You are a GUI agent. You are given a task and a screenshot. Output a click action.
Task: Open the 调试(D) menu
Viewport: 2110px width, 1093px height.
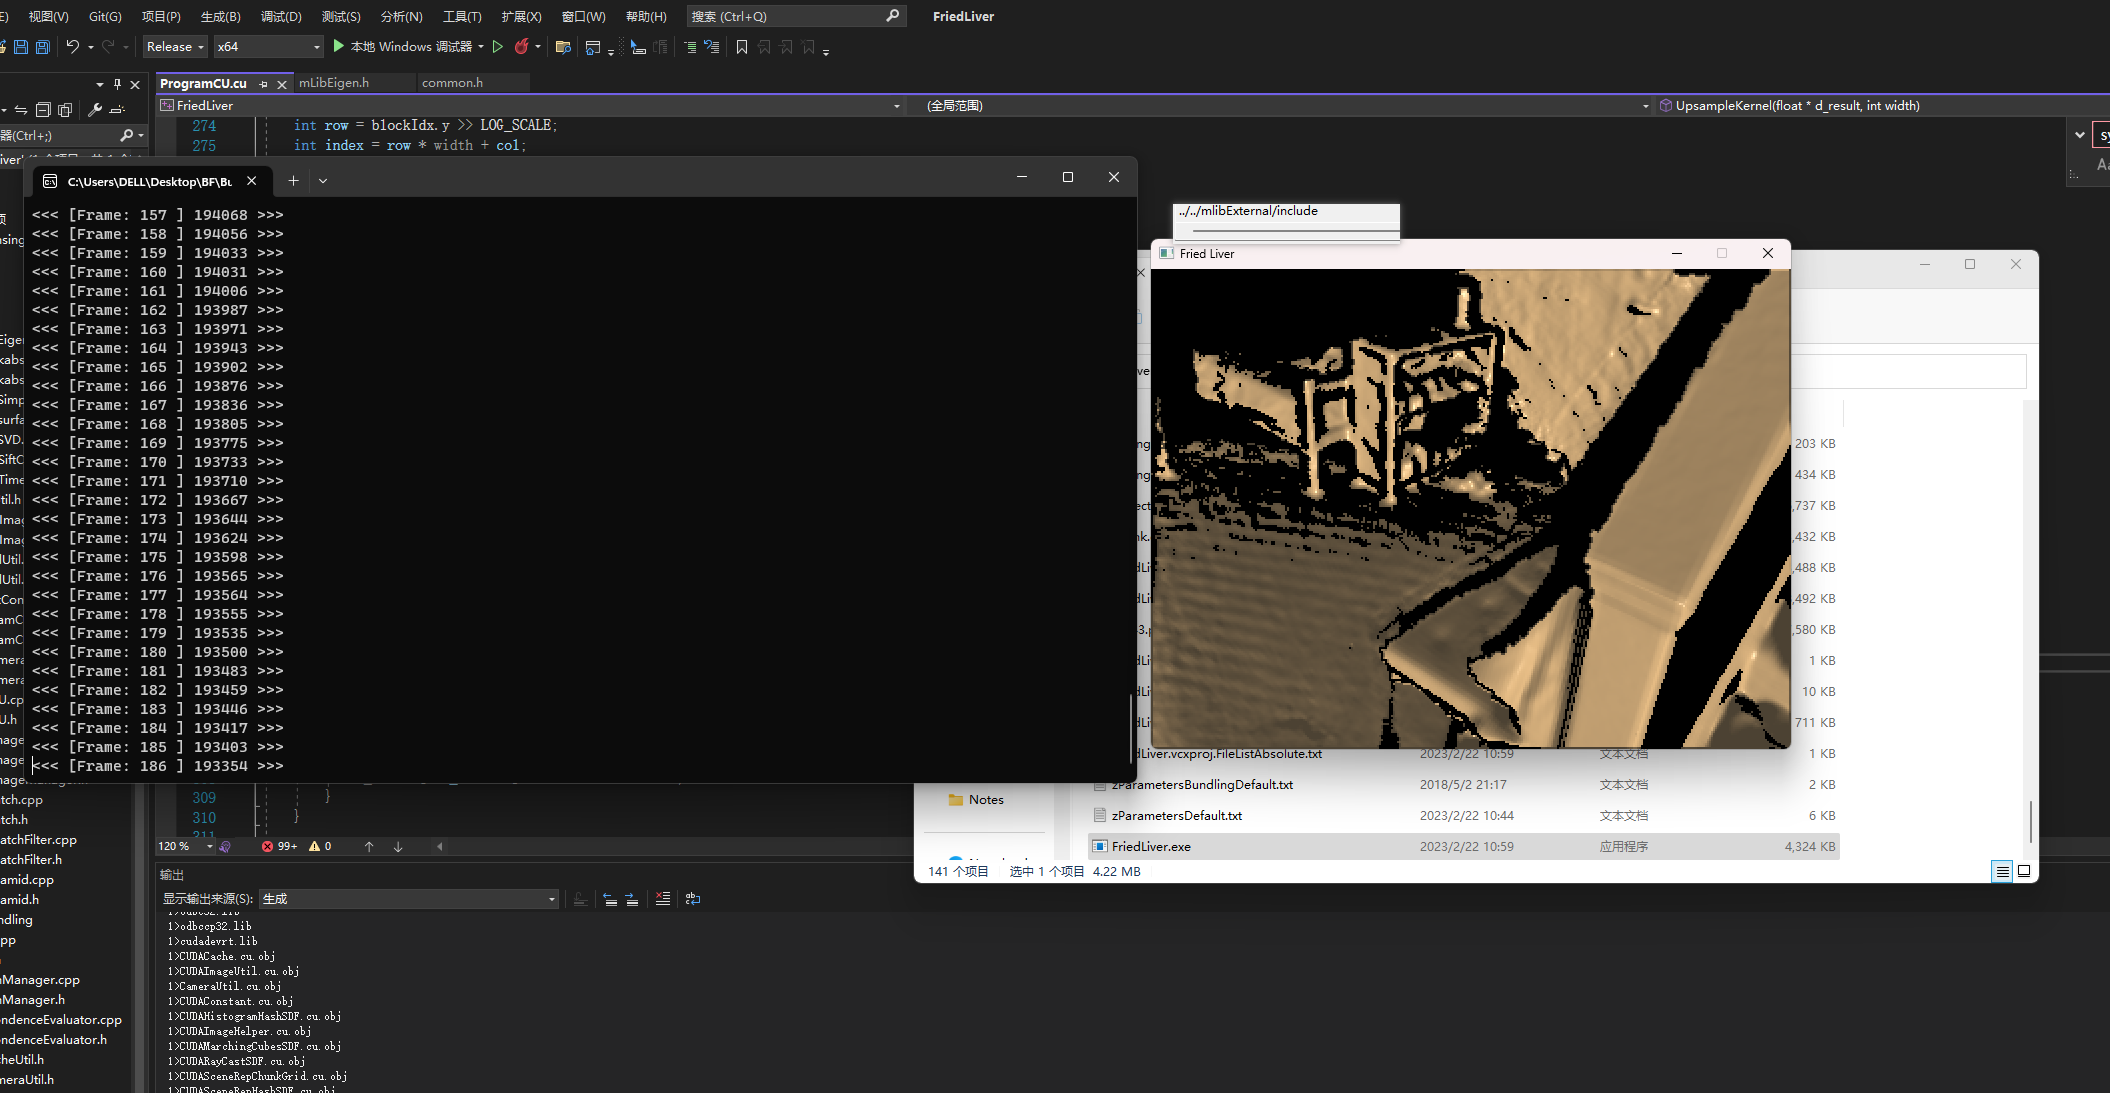coord(281,16)
